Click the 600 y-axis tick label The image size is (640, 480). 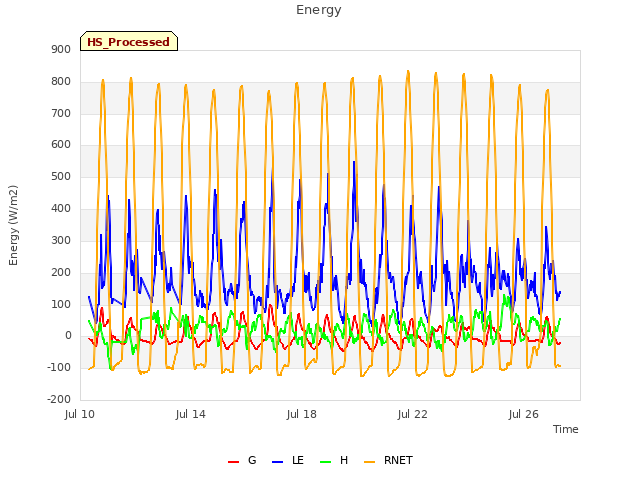(x=61, y=144)
